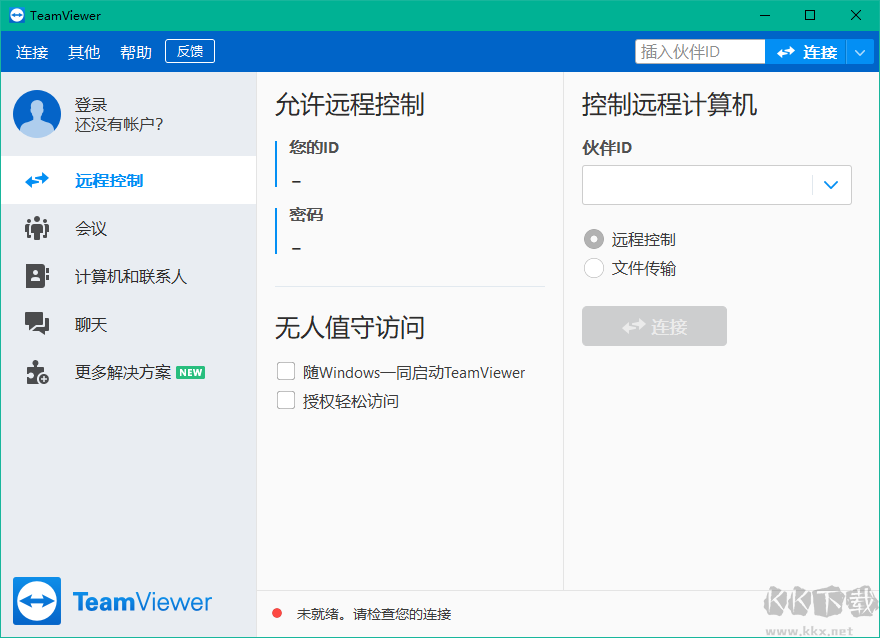Open the 其他 menu
This screenshot has height=638, width=880.
click(84, 51)
